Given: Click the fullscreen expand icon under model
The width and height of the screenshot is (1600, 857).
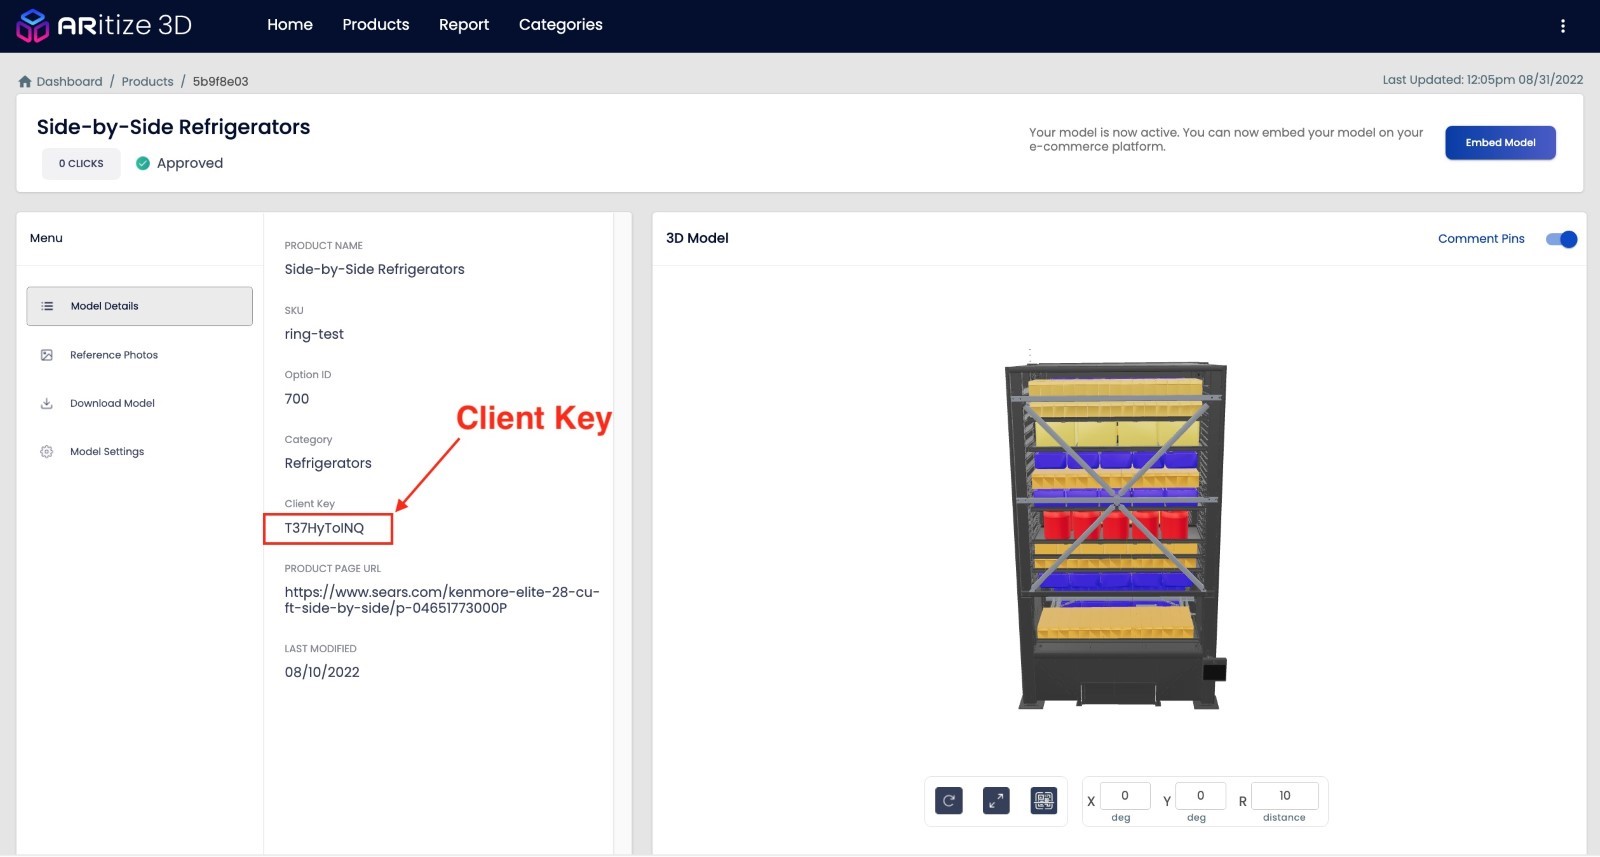Looking at the screenshot, I should (x=996, y=801).
